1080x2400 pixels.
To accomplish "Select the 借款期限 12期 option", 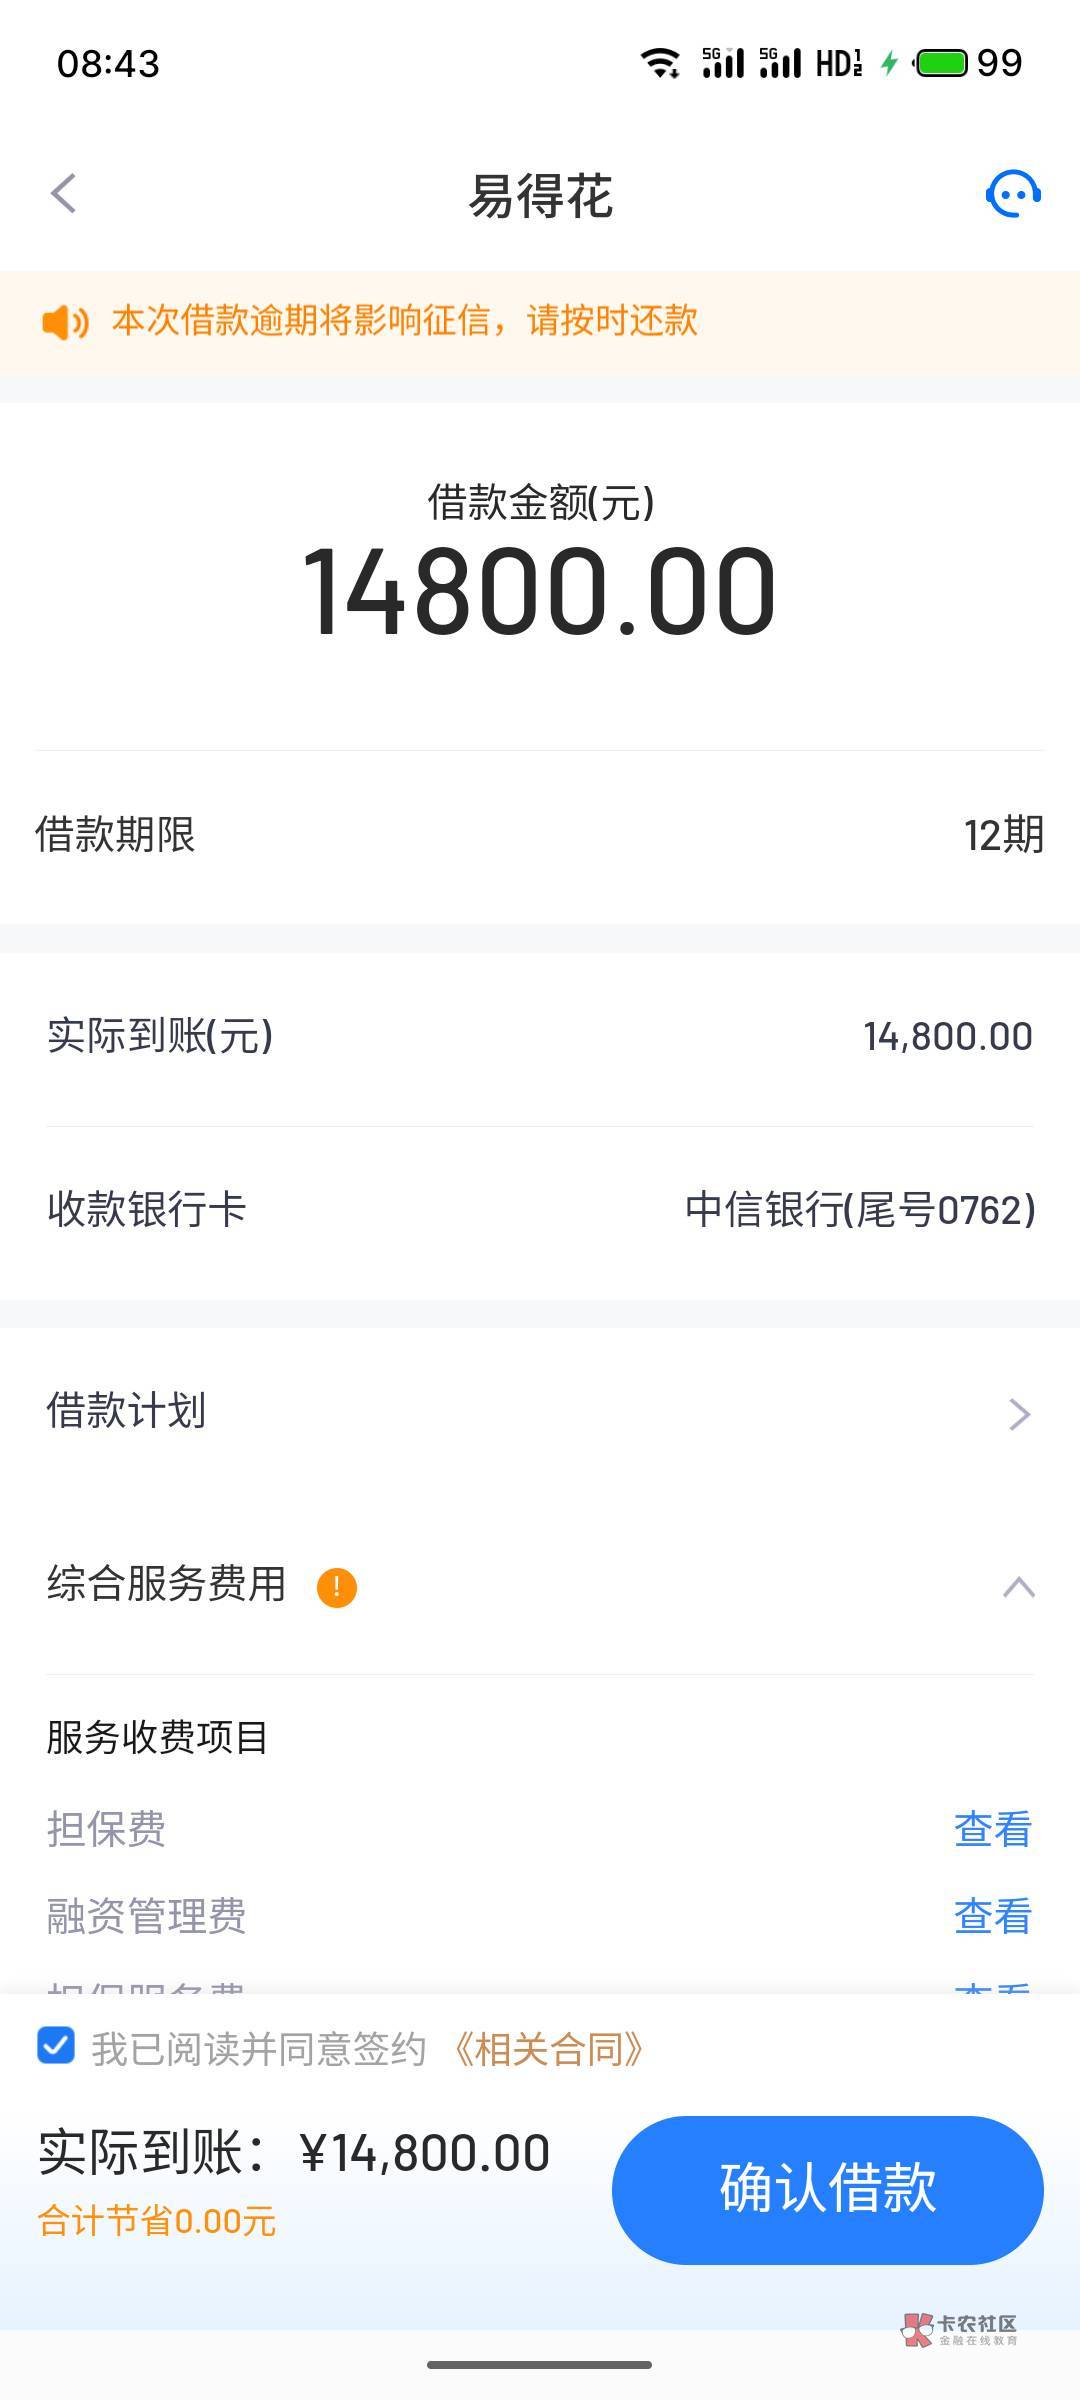I will click(1003, 835).
